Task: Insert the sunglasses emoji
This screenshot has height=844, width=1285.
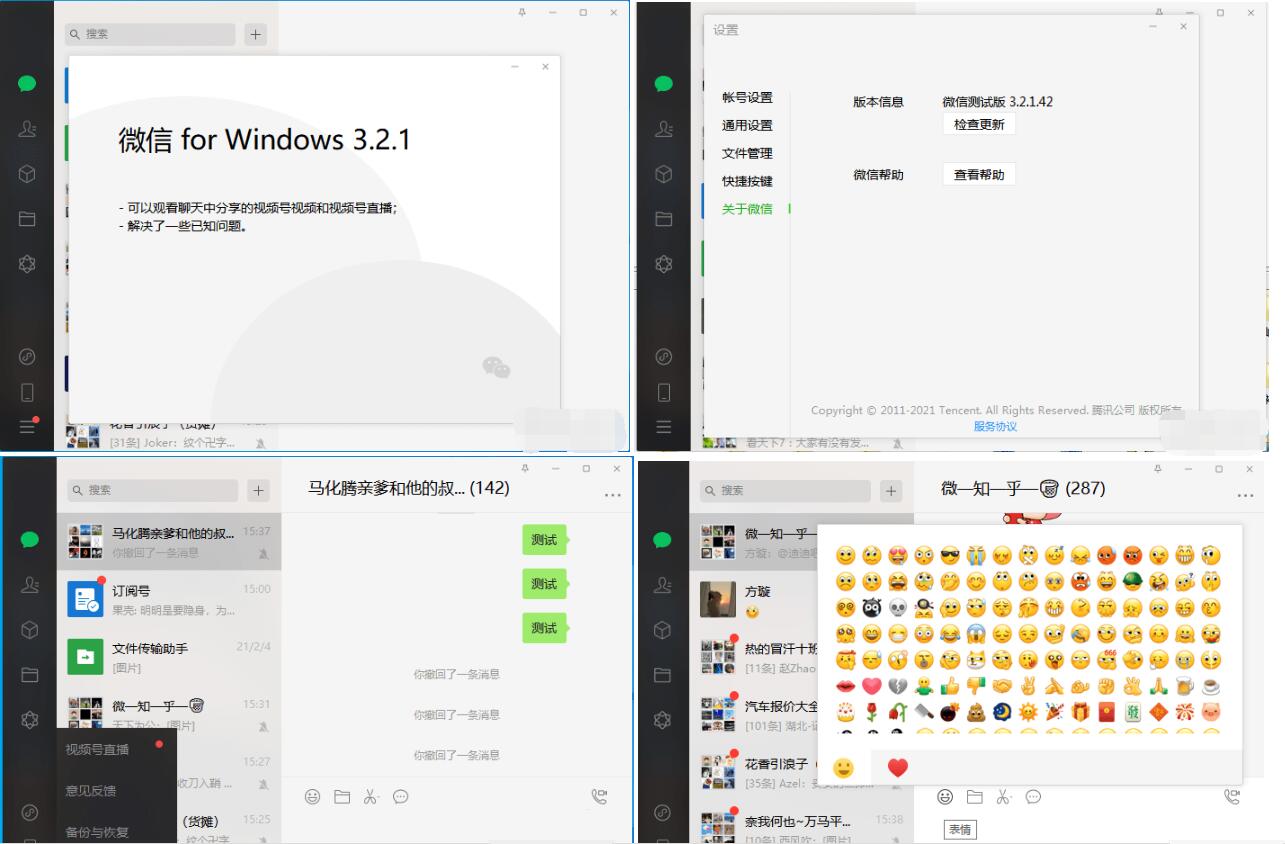Action: [950, 555]
